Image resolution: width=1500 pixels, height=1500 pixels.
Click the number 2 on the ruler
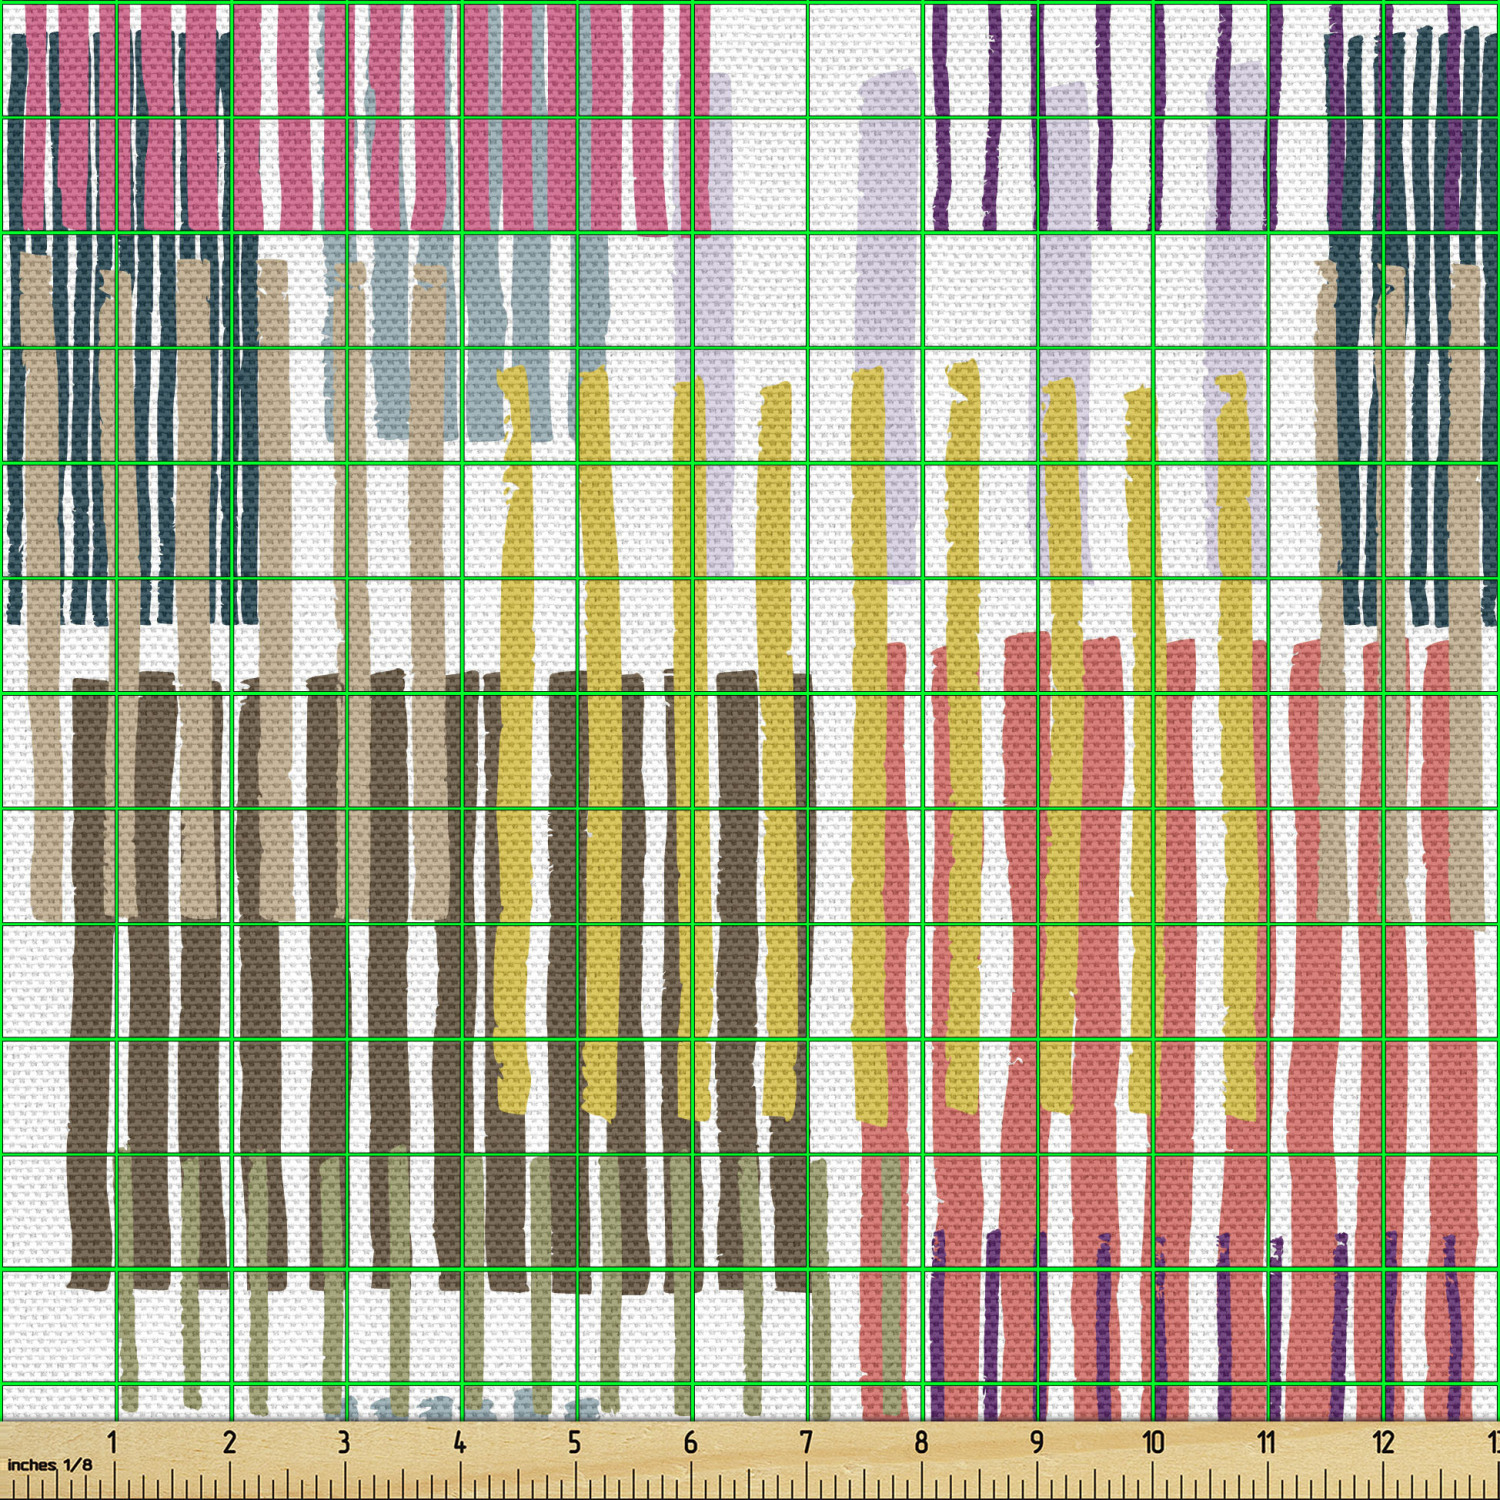[x=229, y=1442]
